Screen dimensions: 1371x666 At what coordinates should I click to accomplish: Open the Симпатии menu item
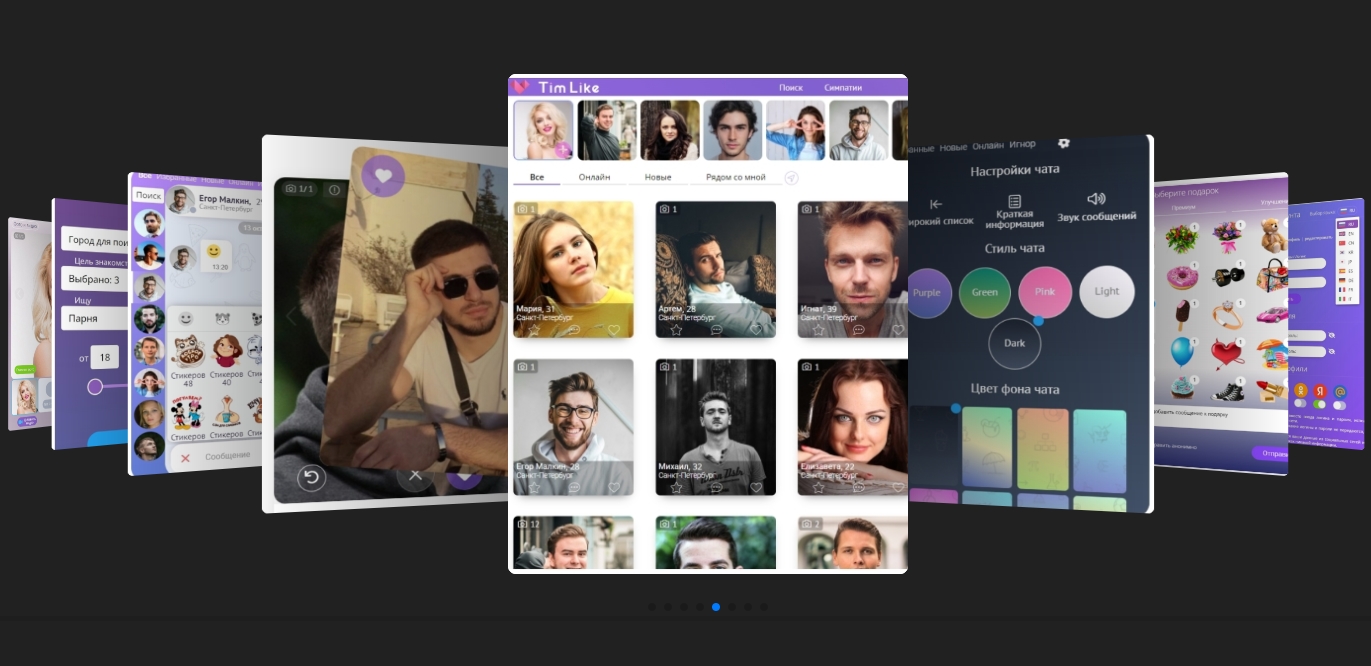842,88
